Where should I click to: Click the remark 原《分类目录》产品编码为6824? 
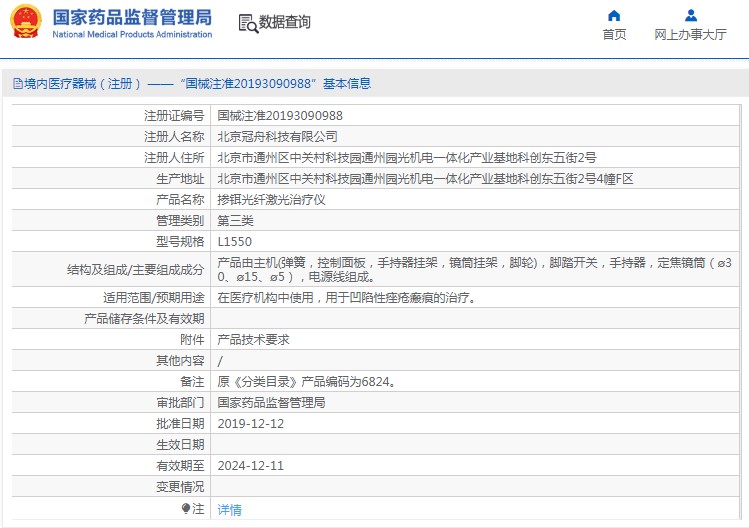[x=306, y=382]
